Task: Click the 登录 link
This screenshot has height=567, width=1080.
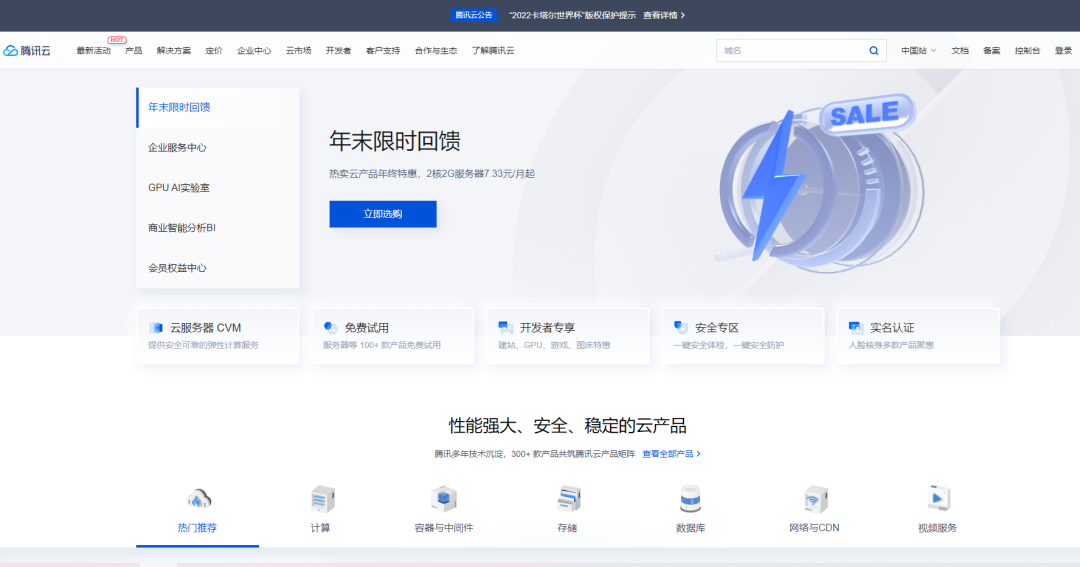Action: [x=1063, y=50]
